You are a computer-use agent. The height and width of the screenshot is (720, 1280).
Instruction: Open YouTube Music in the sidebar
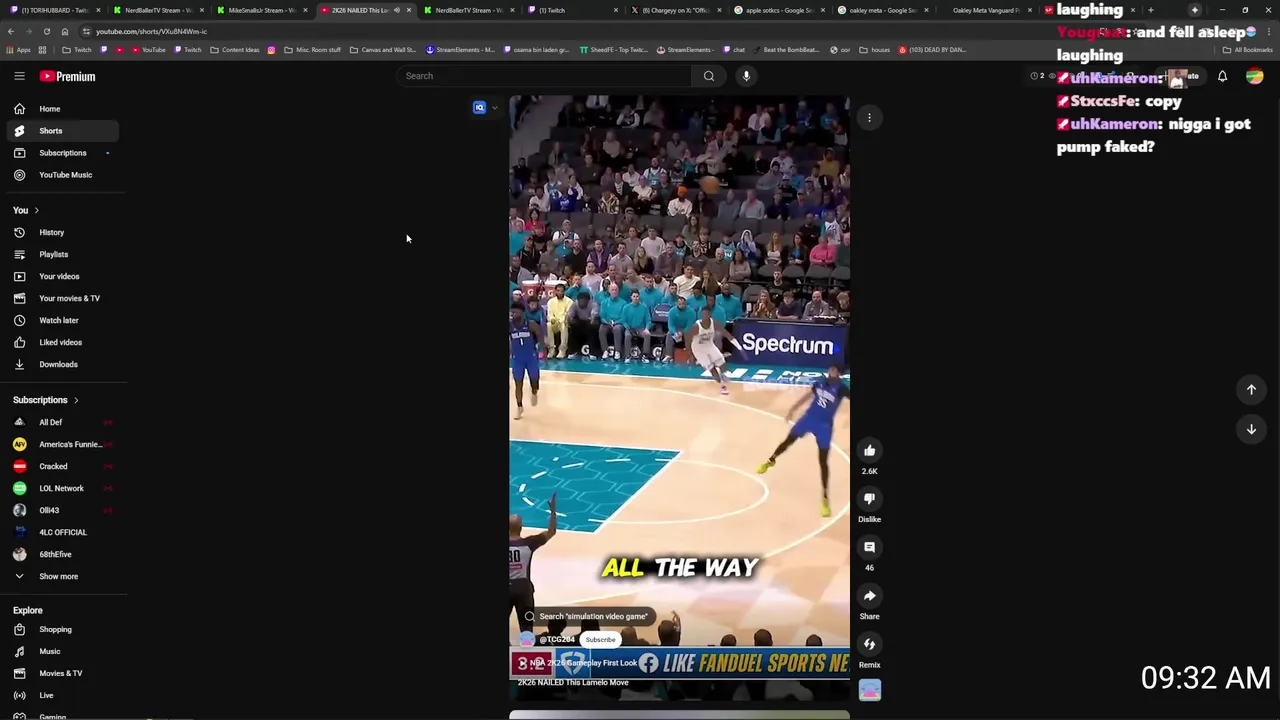pos(63,175)
